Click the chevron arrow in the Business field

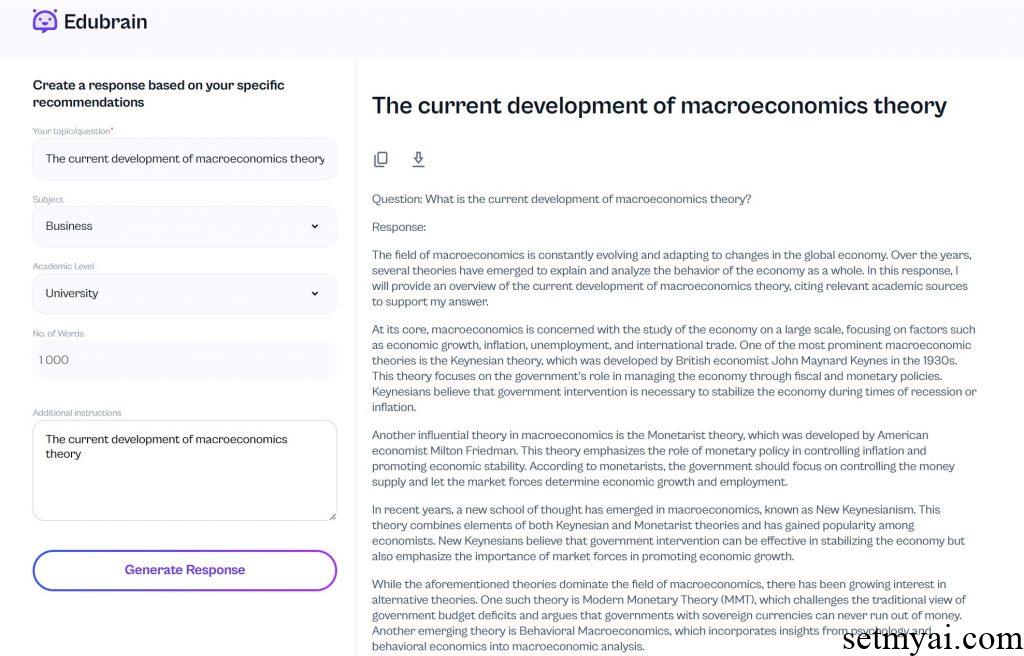315,226
